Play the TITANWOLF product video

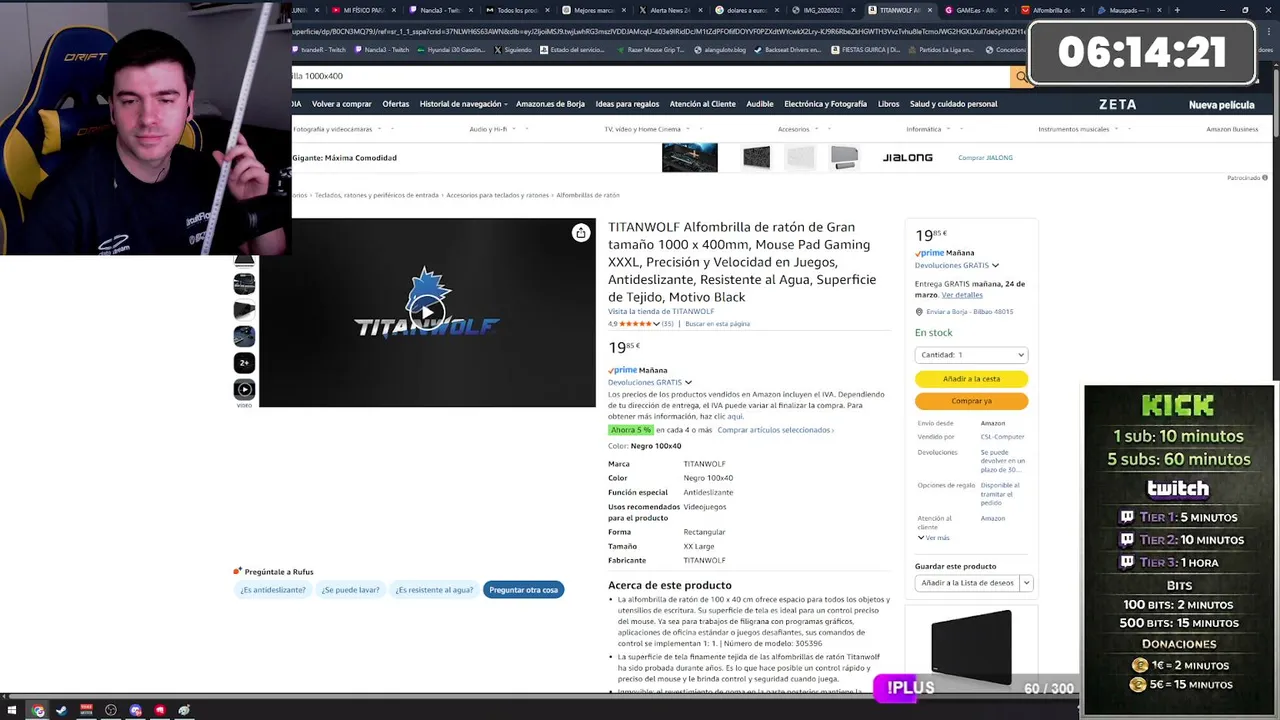coord(427,312)
